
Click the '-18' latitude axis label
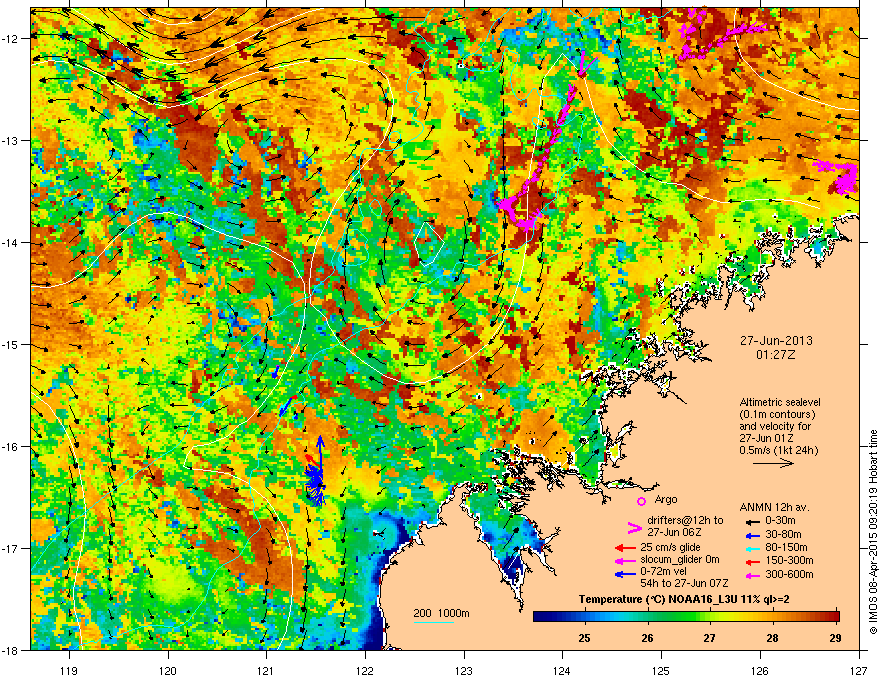11,650
